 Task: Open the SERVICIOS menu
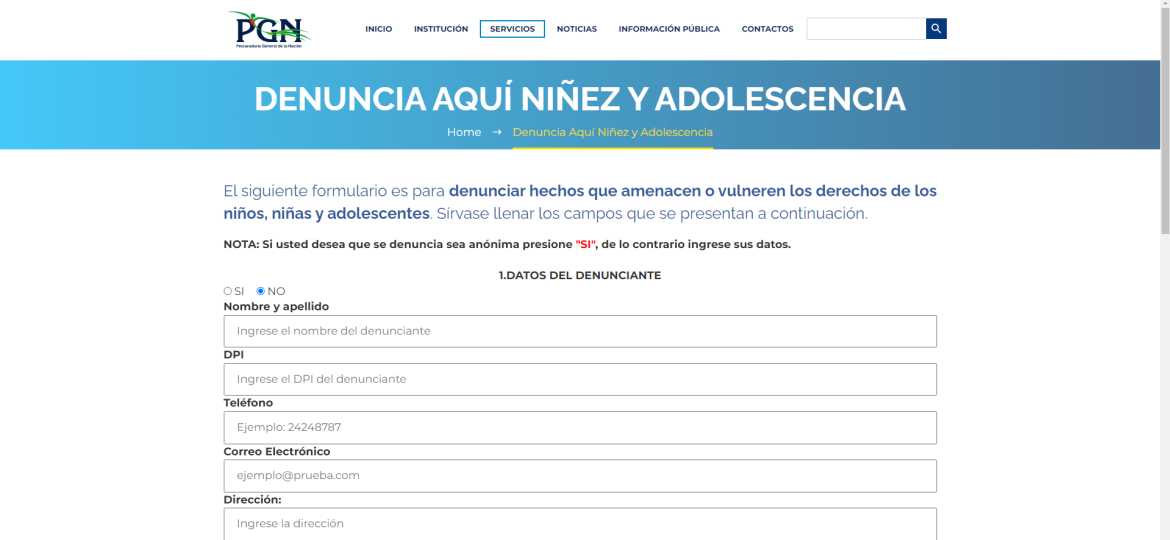pyautogui.click(x=512, y=29)
